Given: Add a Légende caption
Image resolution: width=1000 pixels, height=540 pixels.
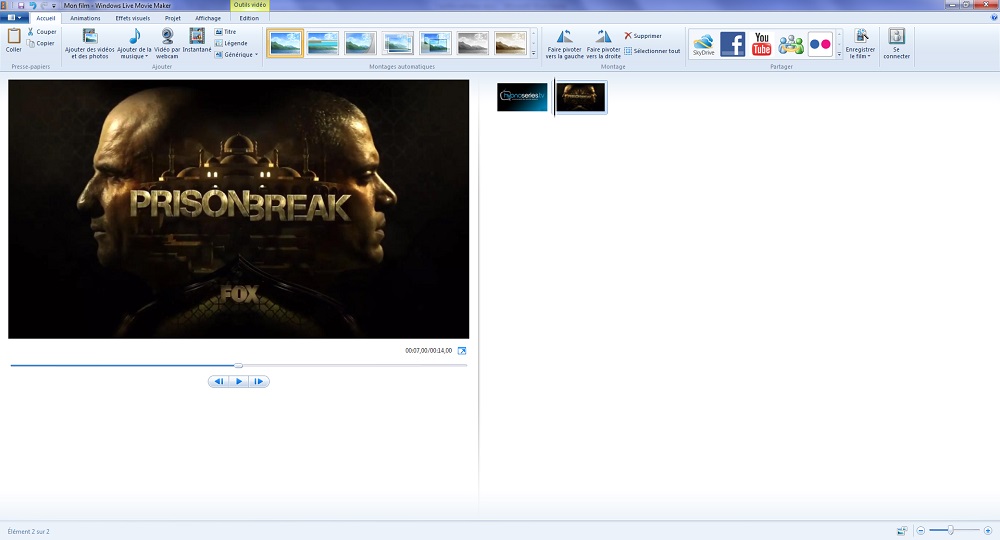Looking at the screenshot, I should click(232, 43).
